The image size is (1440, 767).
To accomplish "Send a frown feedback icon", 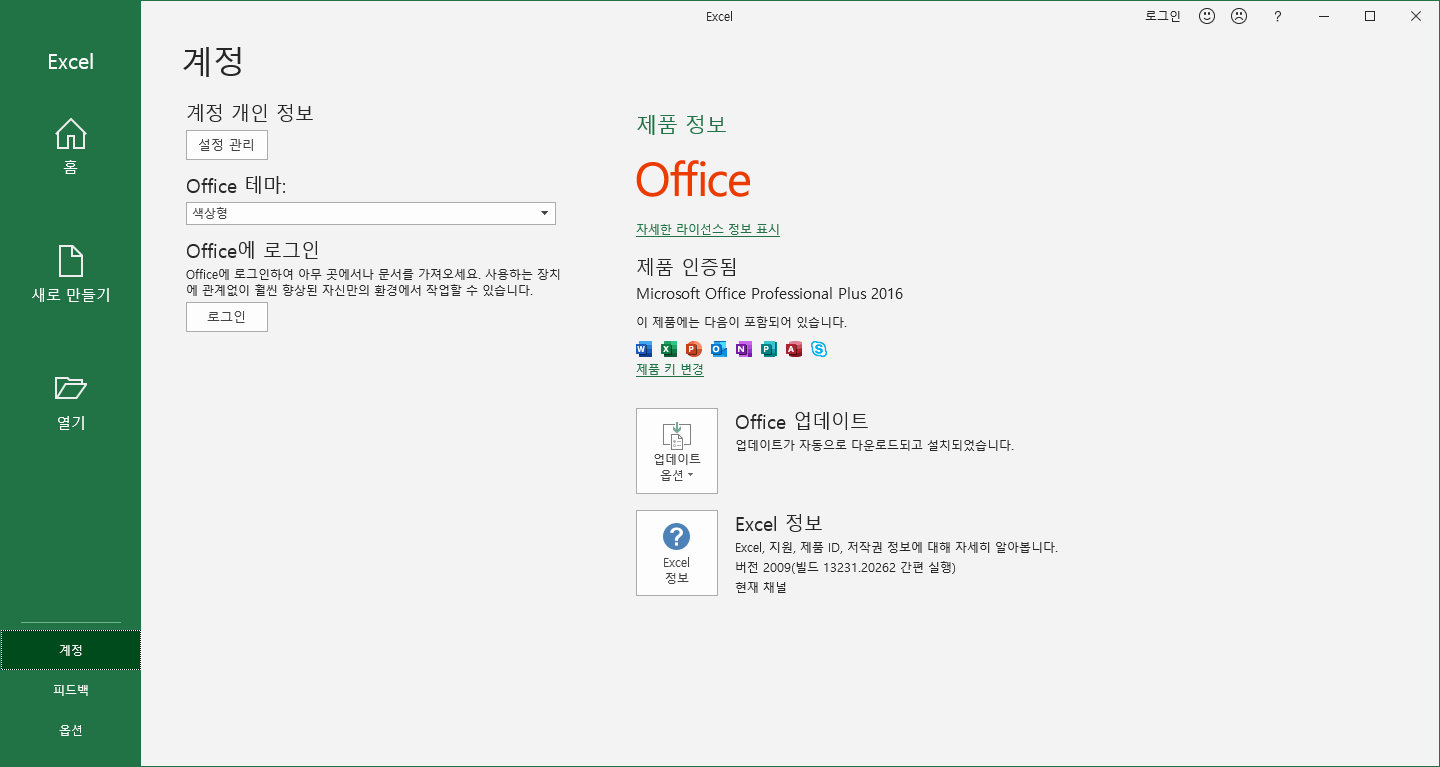I will pos(1239,16).
